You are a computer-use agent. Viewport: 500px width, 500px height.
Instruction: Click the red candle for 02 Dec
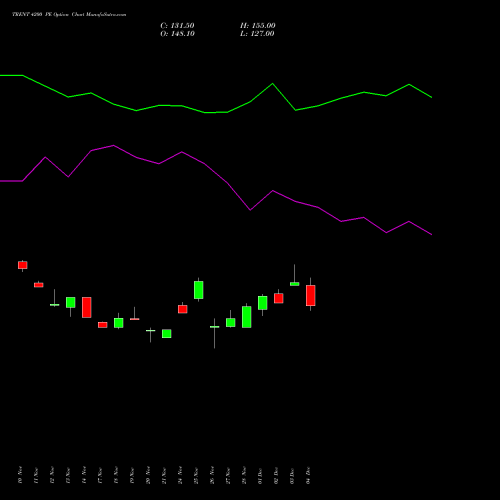click(279, 298)
